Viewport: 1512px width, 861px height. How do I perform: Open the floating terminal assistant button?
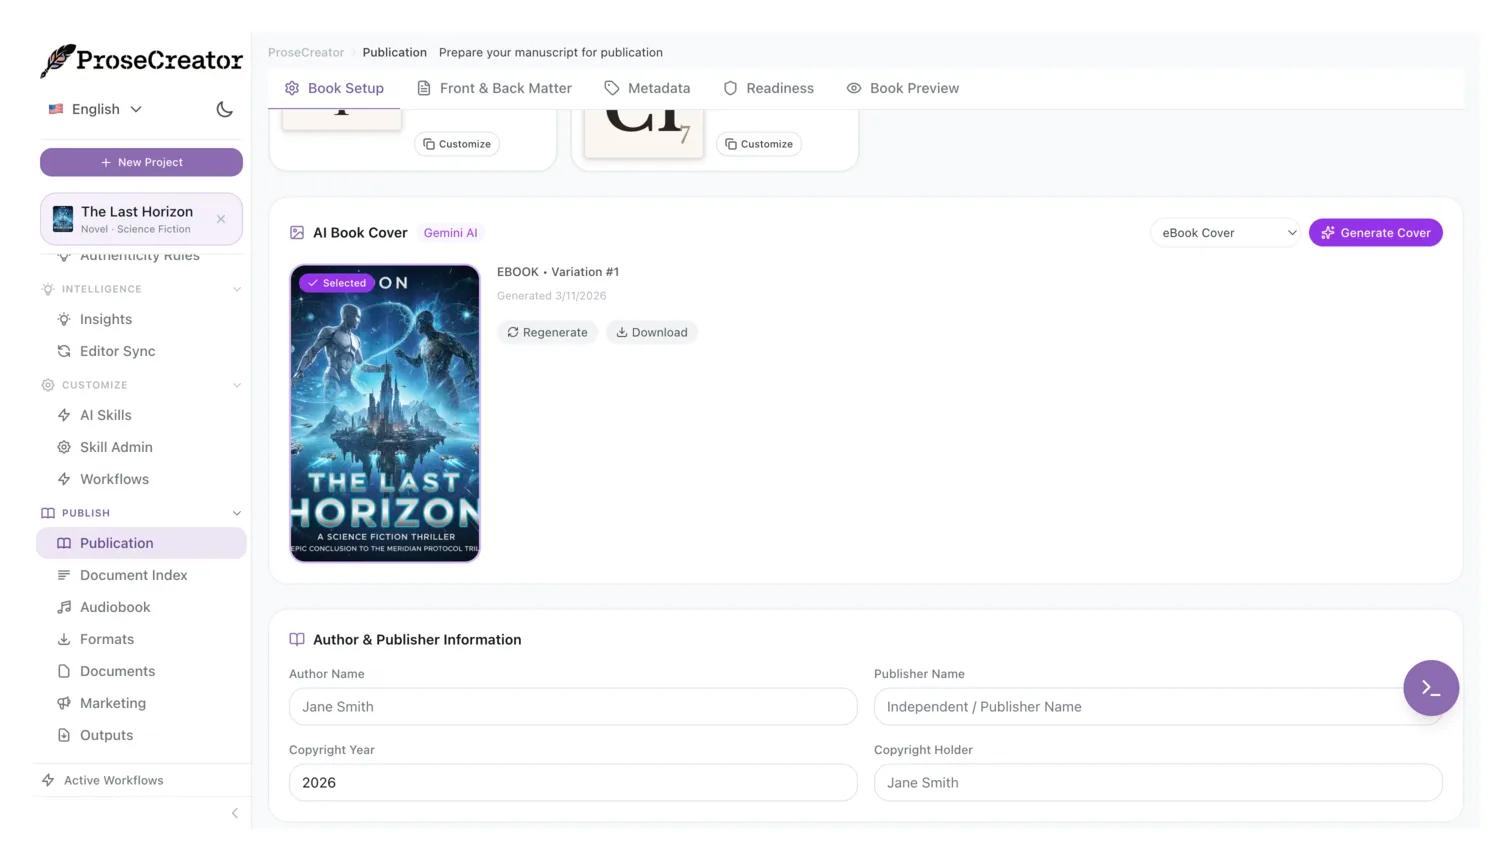point(1430,688)
